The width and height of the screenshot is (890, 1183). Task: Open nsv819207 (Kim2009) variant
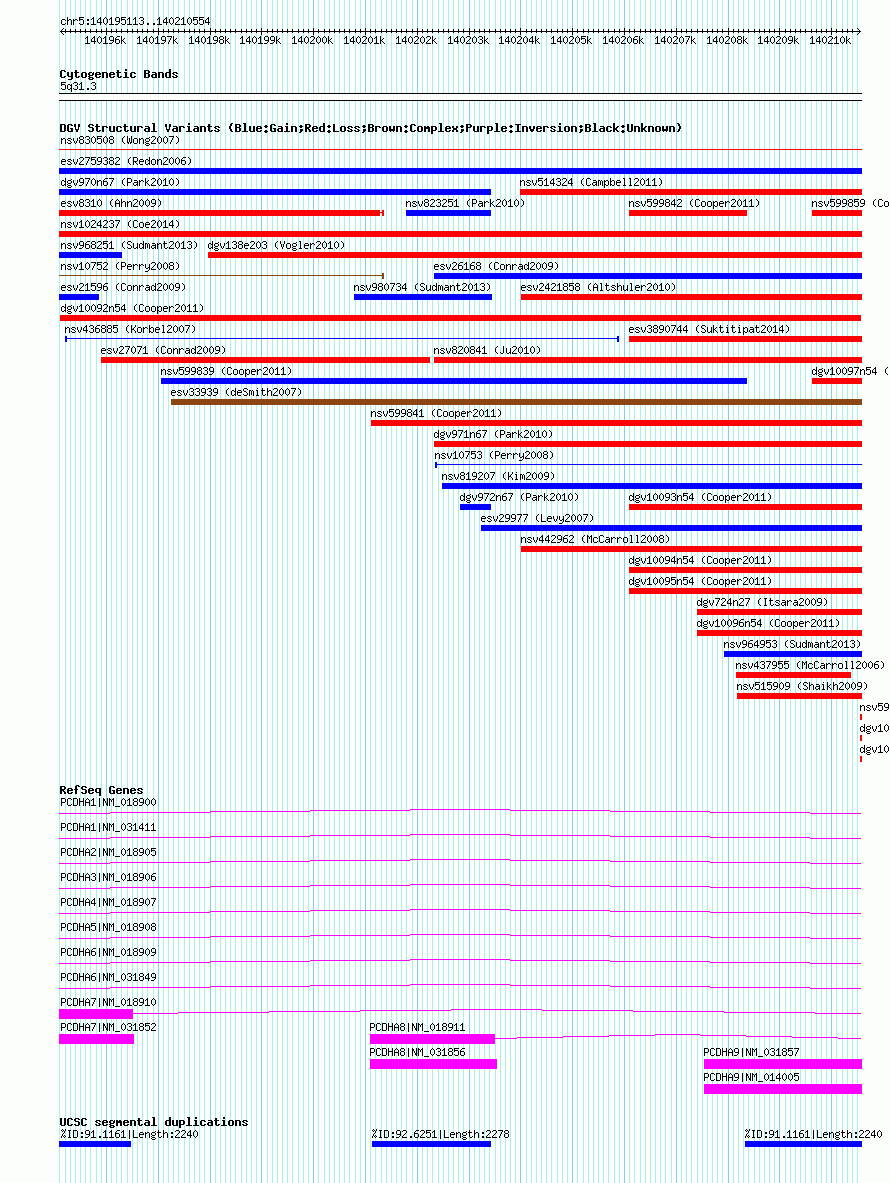click(652, 487)
